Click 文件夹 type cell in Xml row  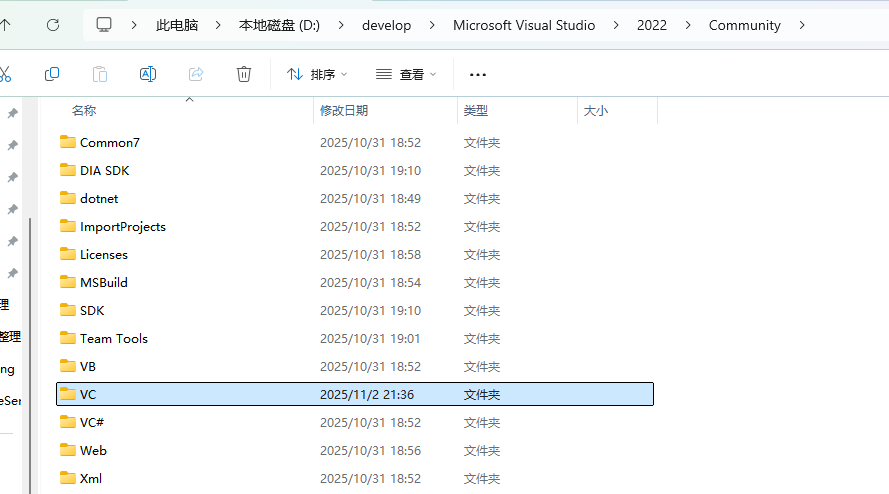(x=482, y=478)
